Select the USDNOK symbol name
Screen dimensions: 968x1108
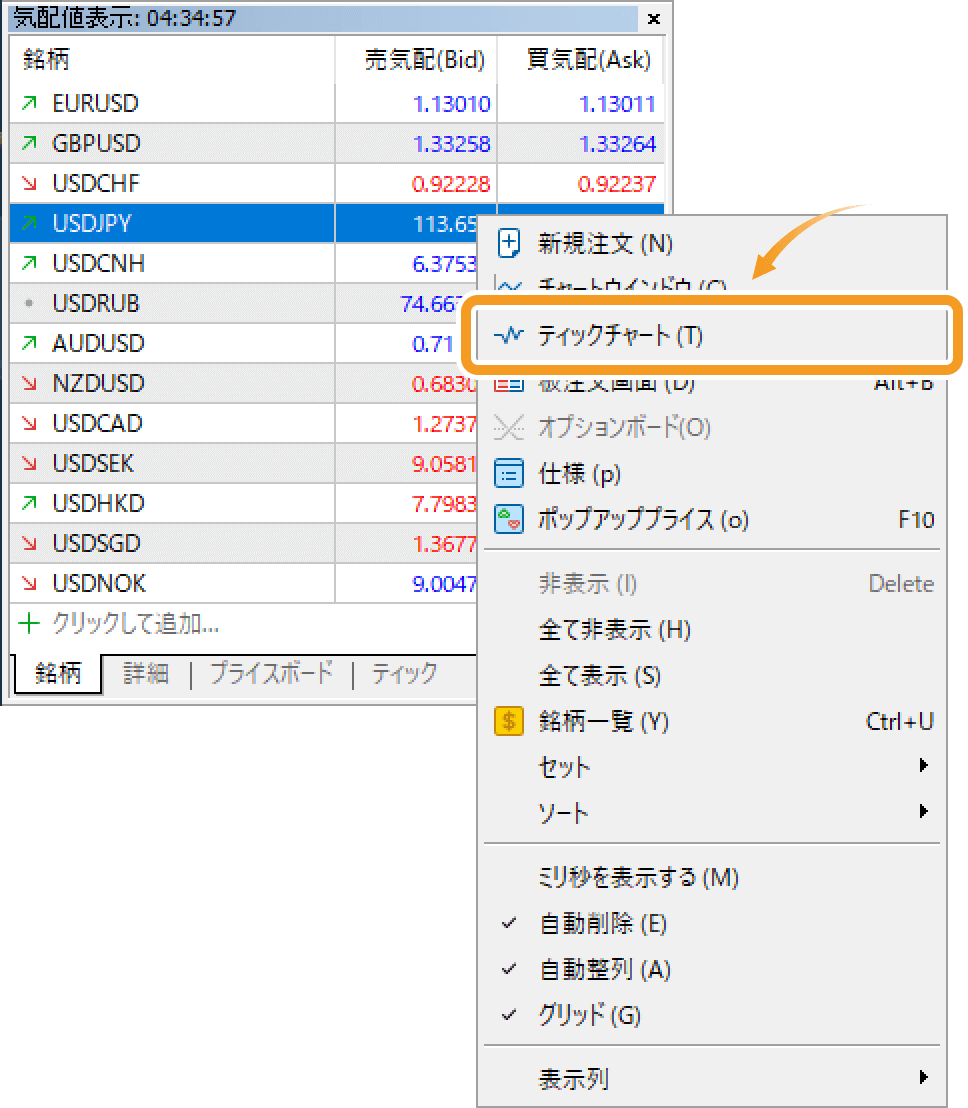tap(99, 583)
